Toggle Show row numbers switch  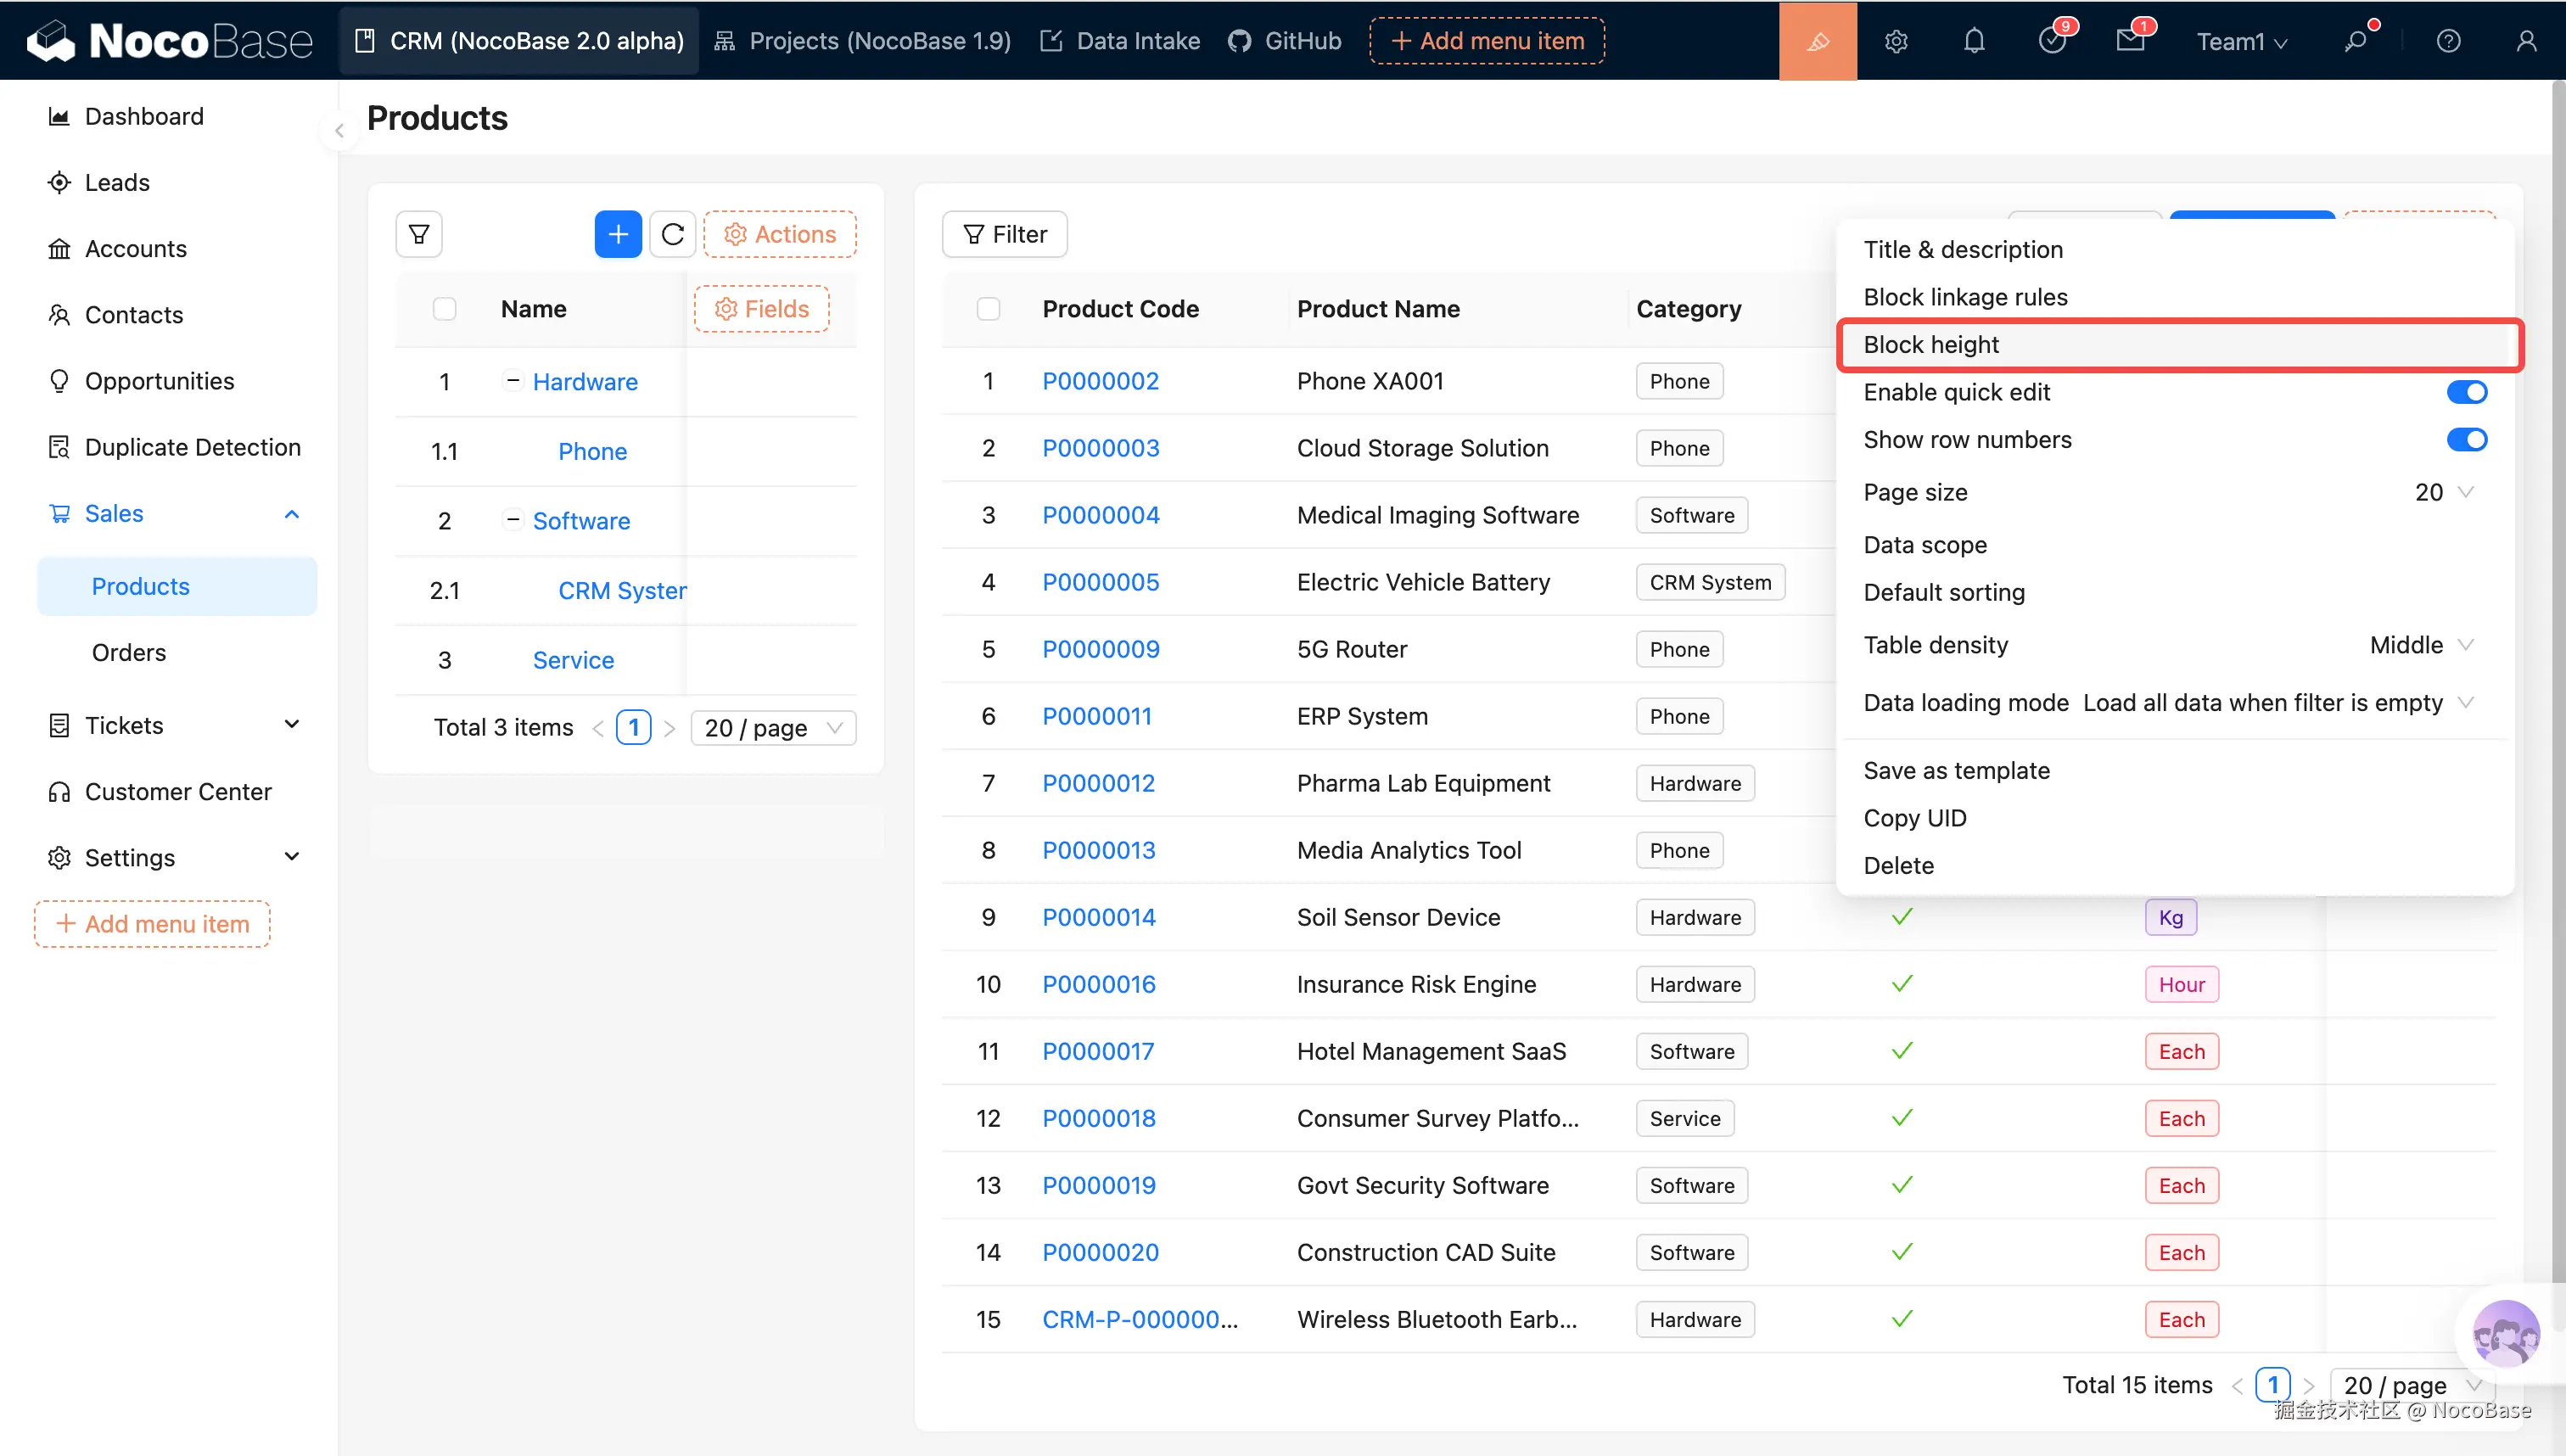[x=2466, y=440]
